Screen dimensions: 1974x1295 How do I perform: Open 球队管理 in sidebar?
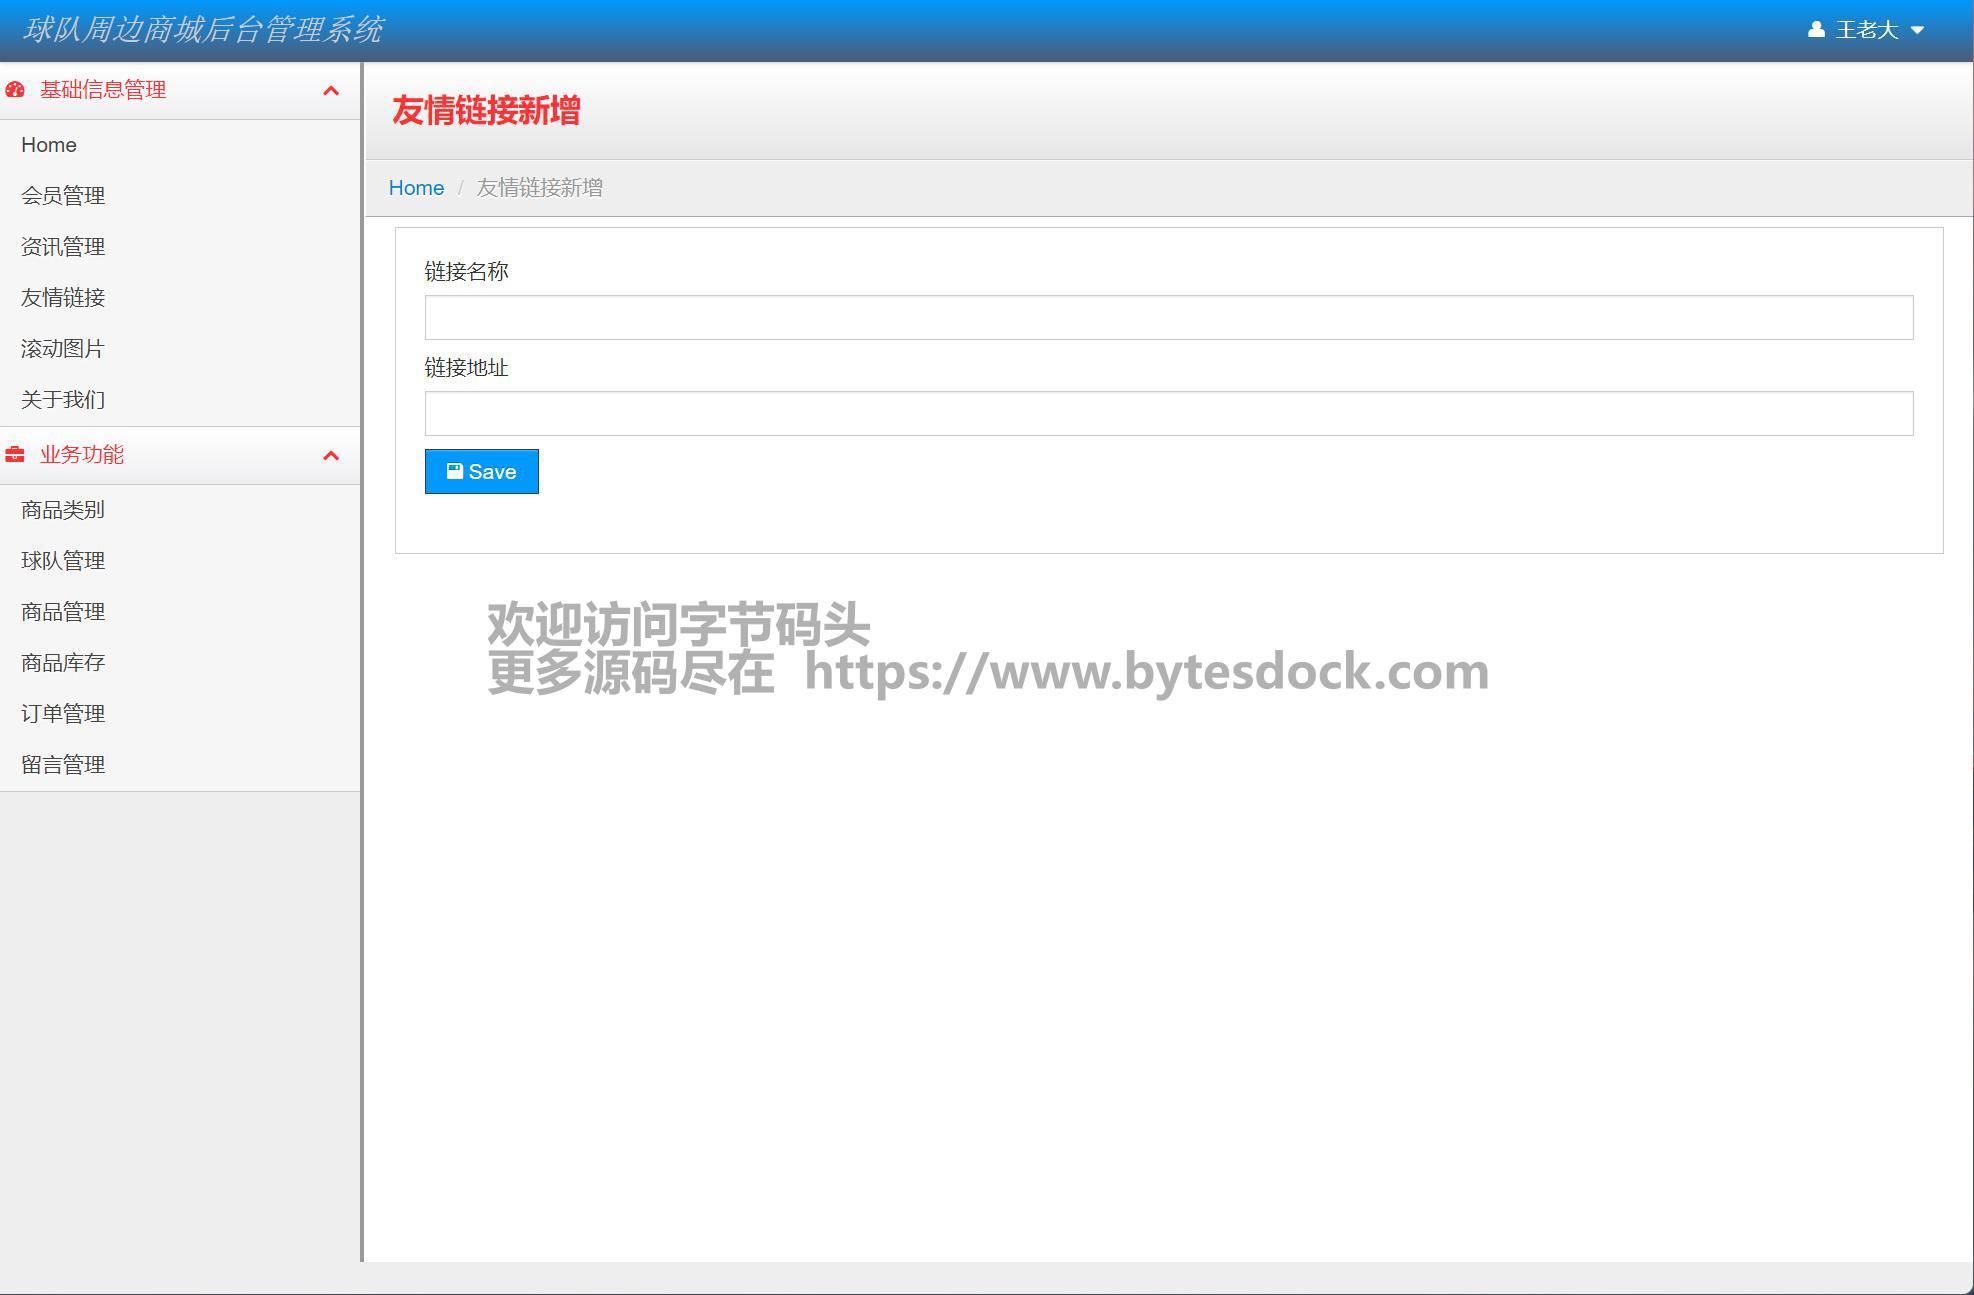63,561
